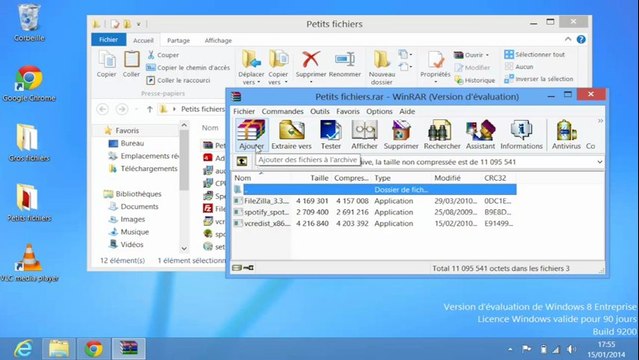The height and width of the screenshot is (360, 639).
Task: Select Documents library in navigation pane
Action: [x=134, y=207]
